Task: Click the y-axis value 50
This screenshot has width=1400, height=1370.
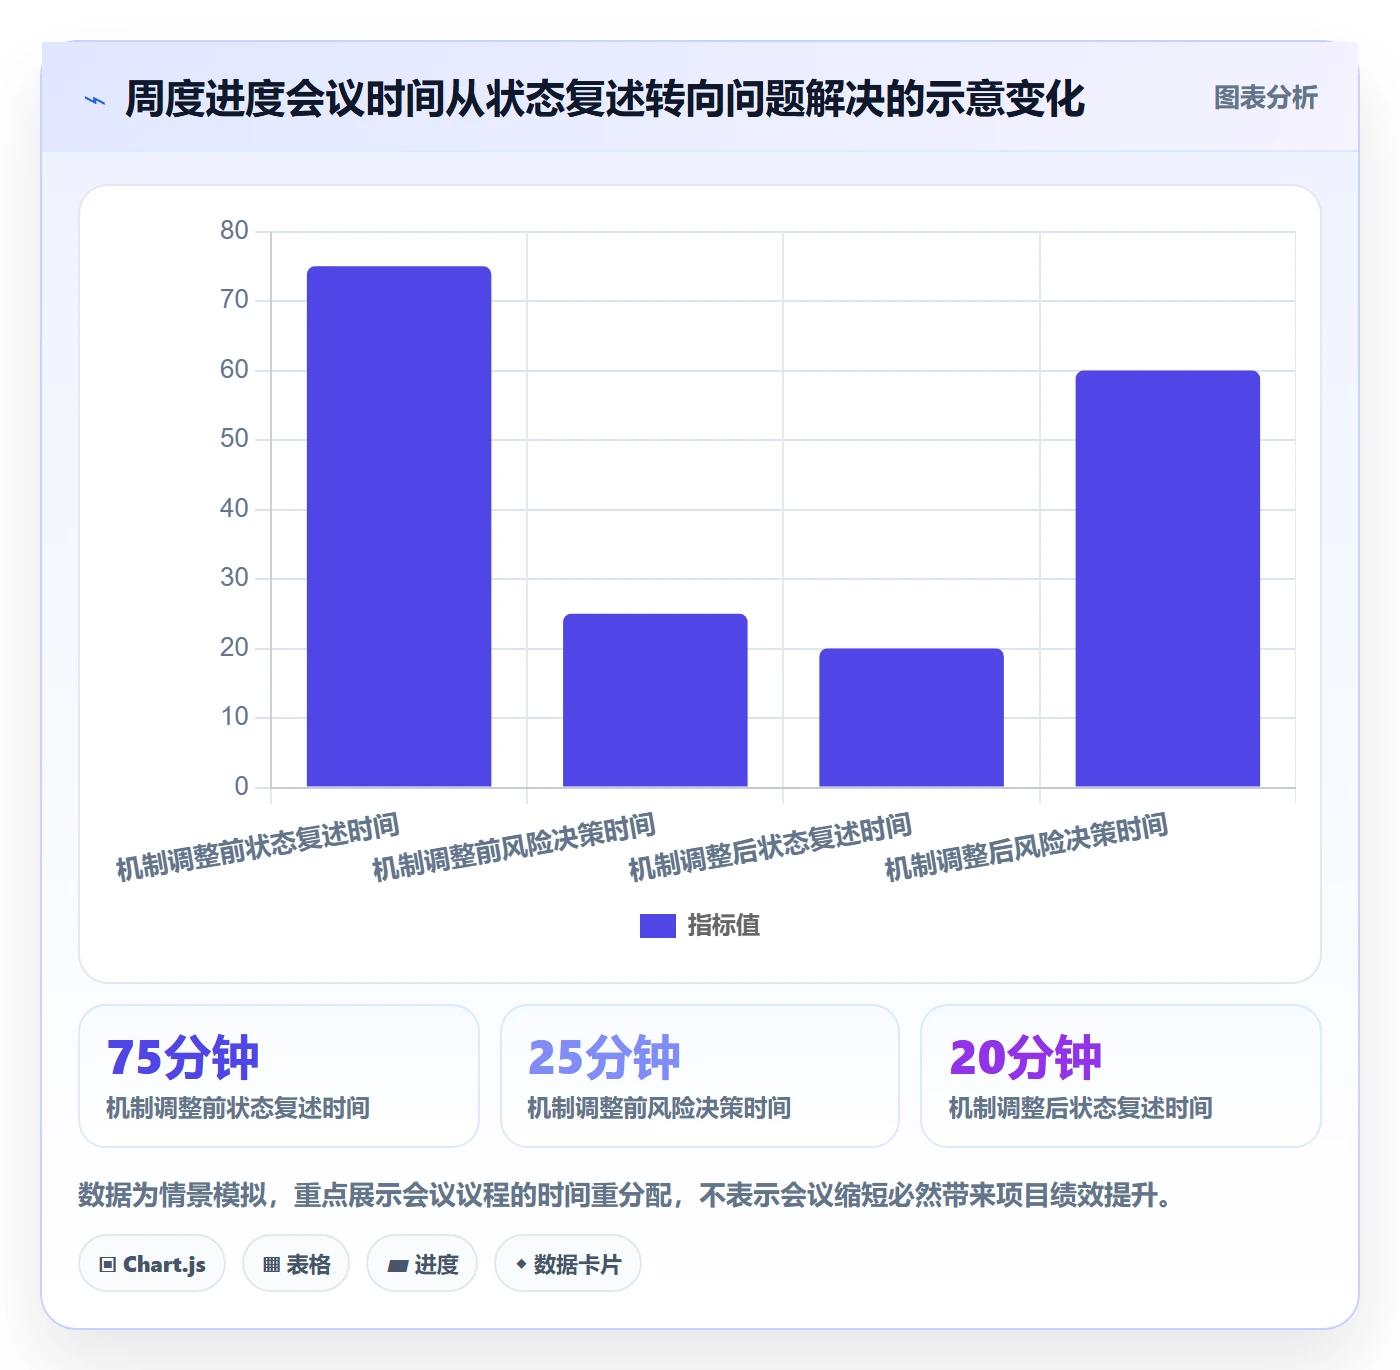Action: point(234,439)
